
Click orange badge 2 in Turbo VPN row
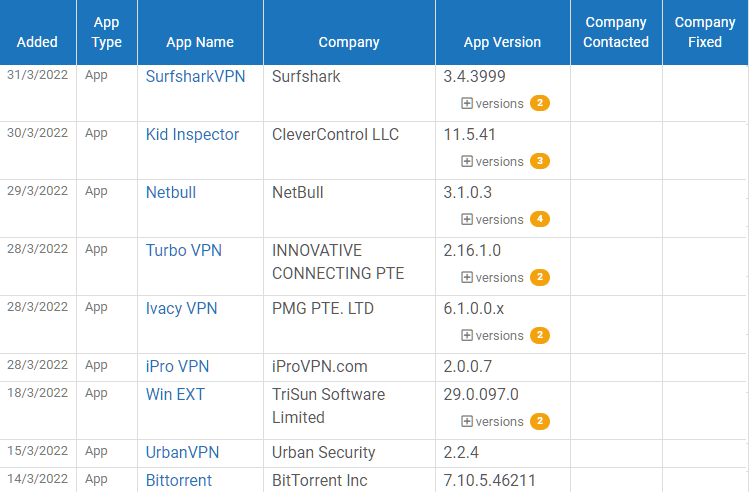tap(540, 278)
